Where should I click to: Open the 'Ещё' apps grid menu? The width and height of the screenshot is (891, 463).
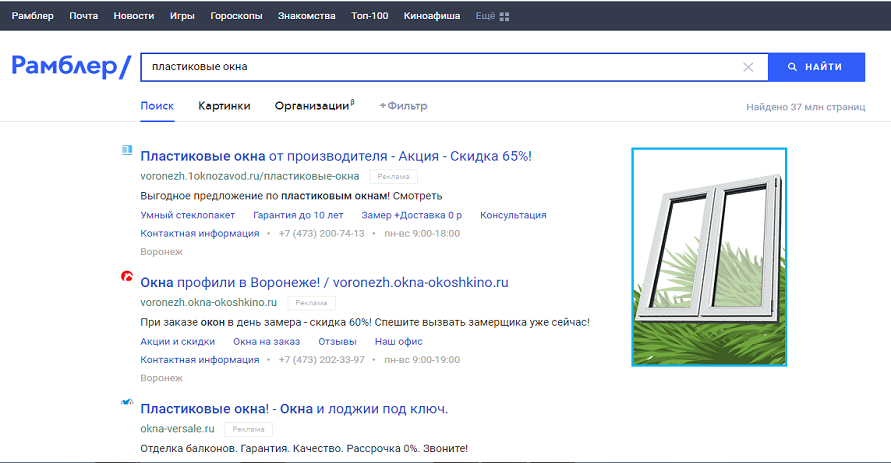point(492,16)
